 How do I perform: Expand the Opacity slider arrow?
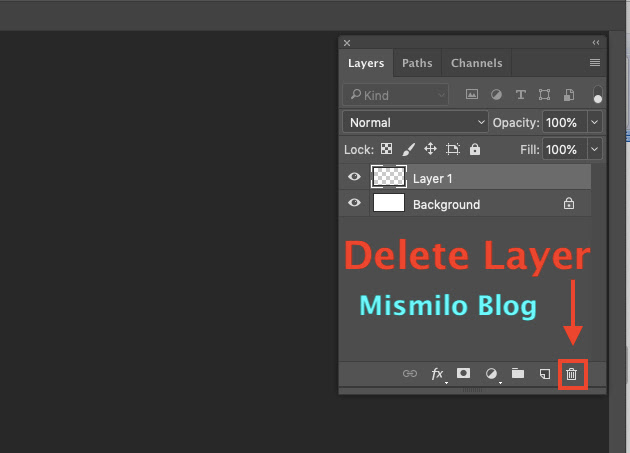tap(595, 122)
